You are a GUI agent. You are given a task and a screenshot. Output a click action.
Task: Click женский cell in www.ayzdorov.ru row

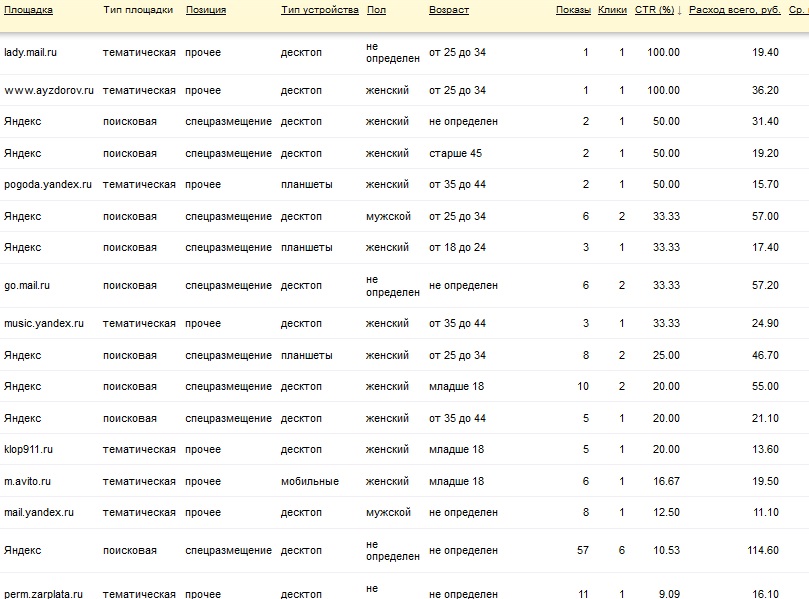[387, 90]
